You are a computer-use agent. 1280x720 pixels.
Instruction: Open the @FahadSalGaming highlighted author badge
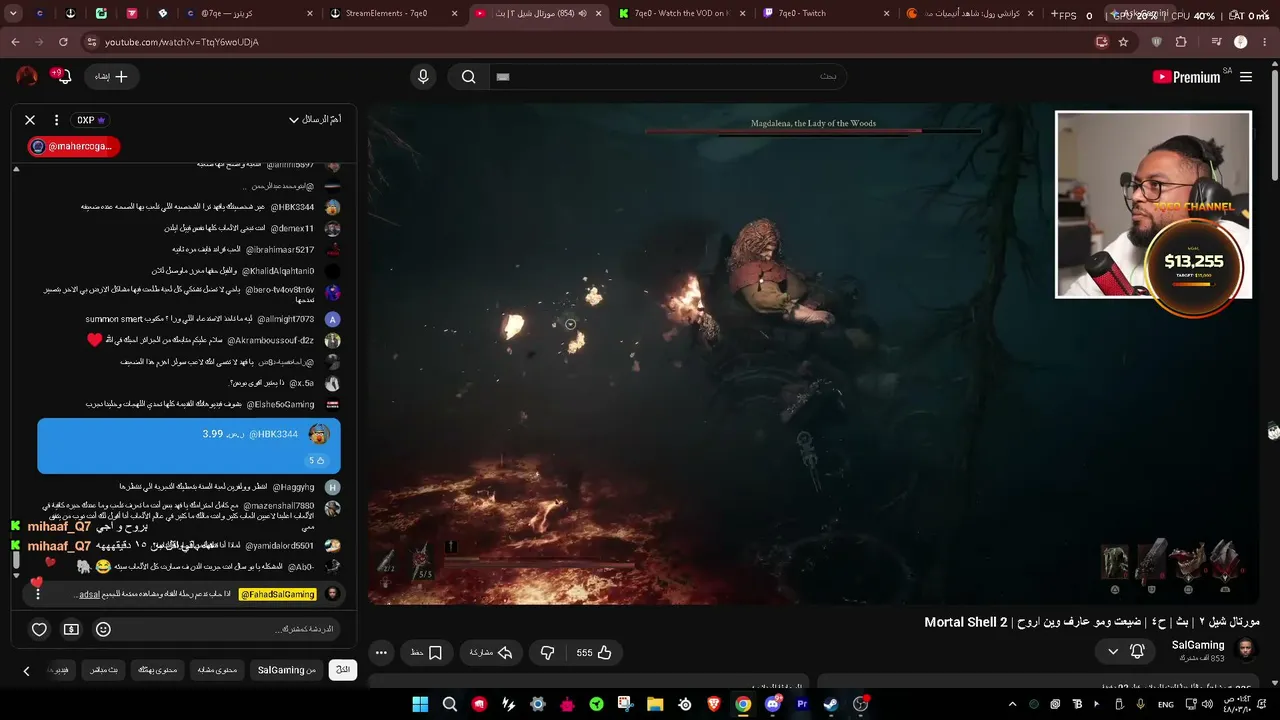click(278, 594)
